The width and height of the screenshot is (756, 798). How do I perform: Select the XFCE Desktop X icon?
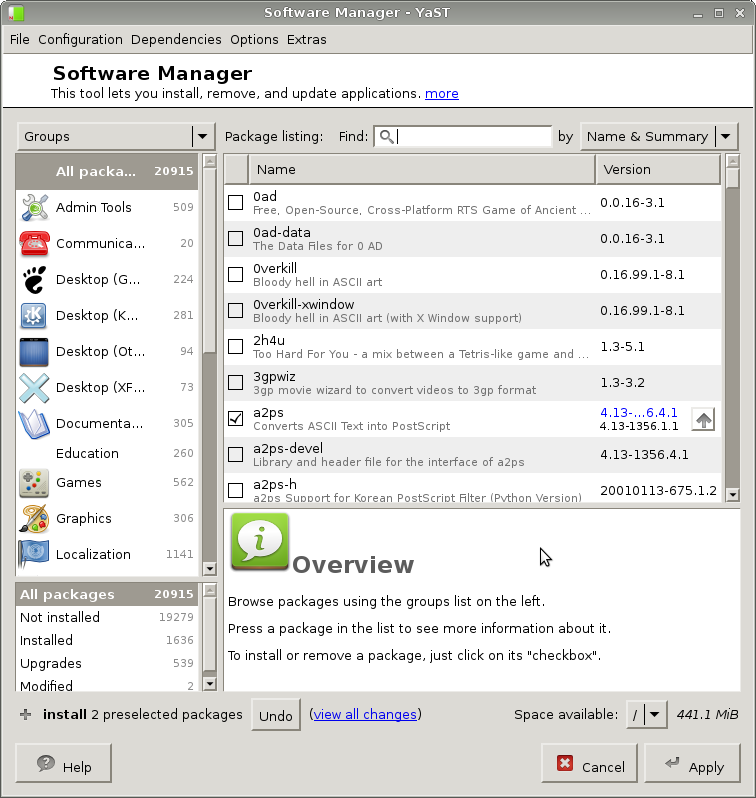[x=34, y=388]
